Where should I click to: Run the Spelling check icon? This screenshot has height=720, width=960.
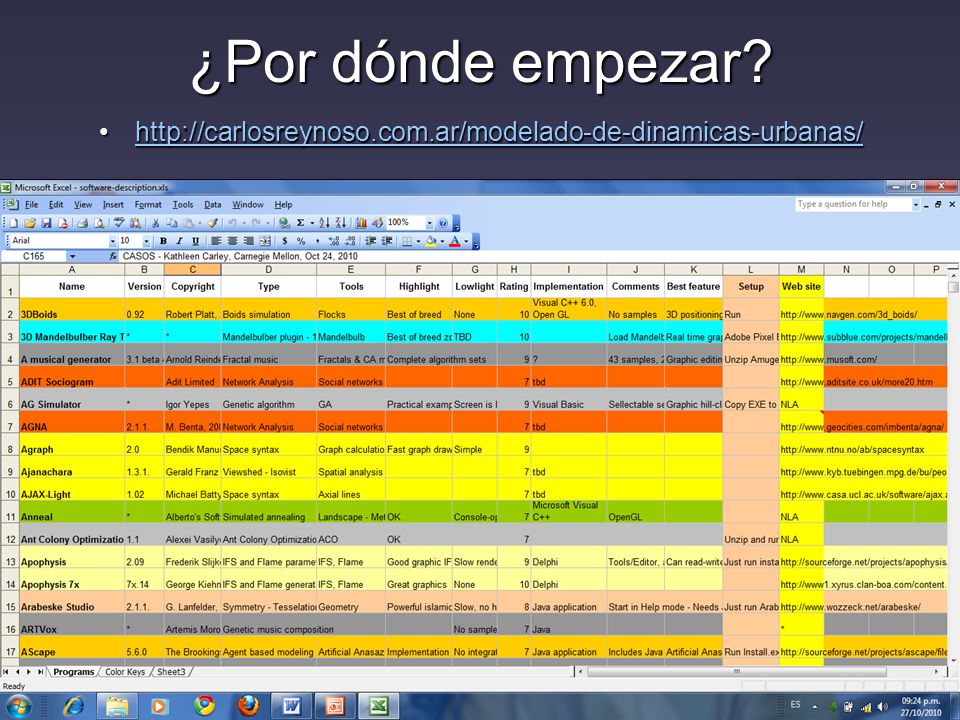click(119, 223)
